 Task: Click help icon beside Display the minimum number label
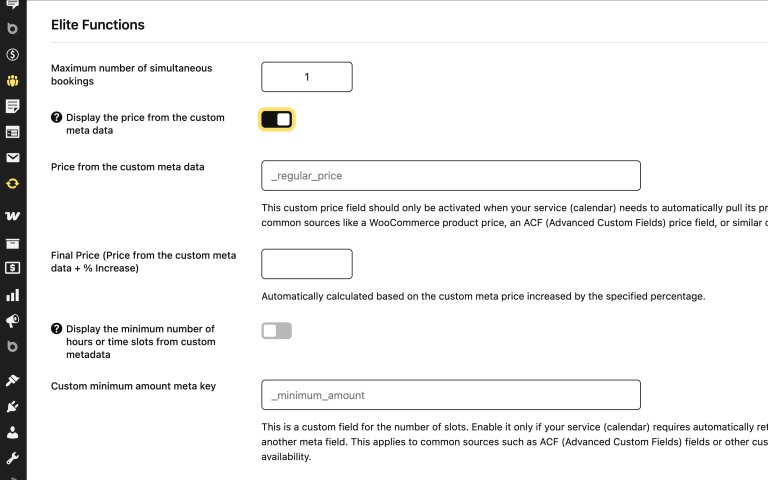click(x=56, y=329)
